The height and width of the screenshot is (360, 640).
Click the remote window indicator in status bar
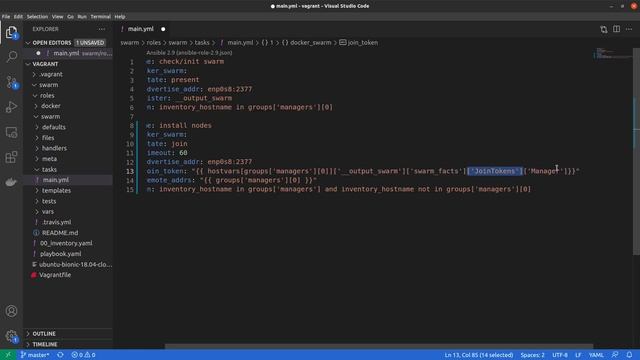click(x=8, y=355)
